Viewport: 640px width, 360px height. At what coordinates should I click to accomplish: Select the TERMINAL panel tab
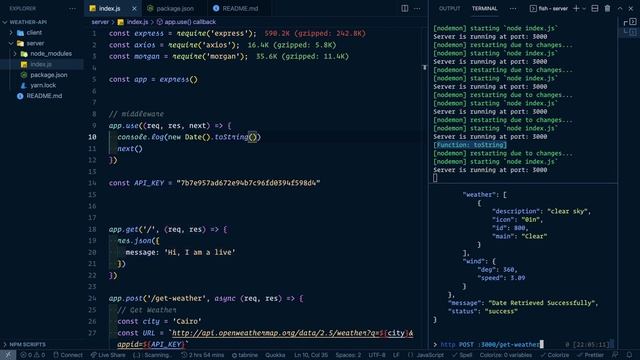click(x=484, y=8)
